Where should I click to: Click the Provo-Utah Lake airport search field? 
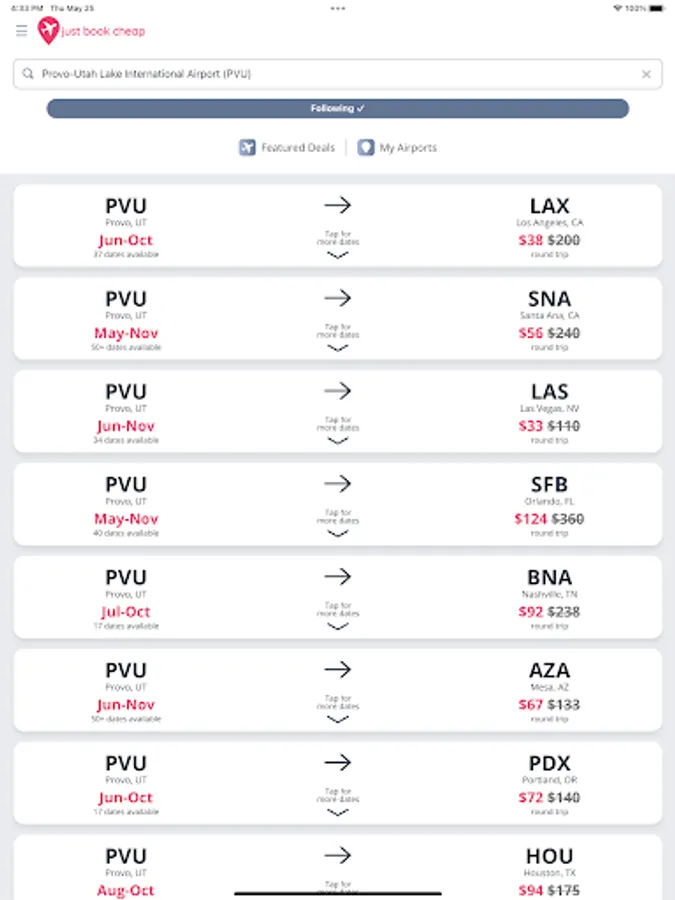click(x=330, y=74)
